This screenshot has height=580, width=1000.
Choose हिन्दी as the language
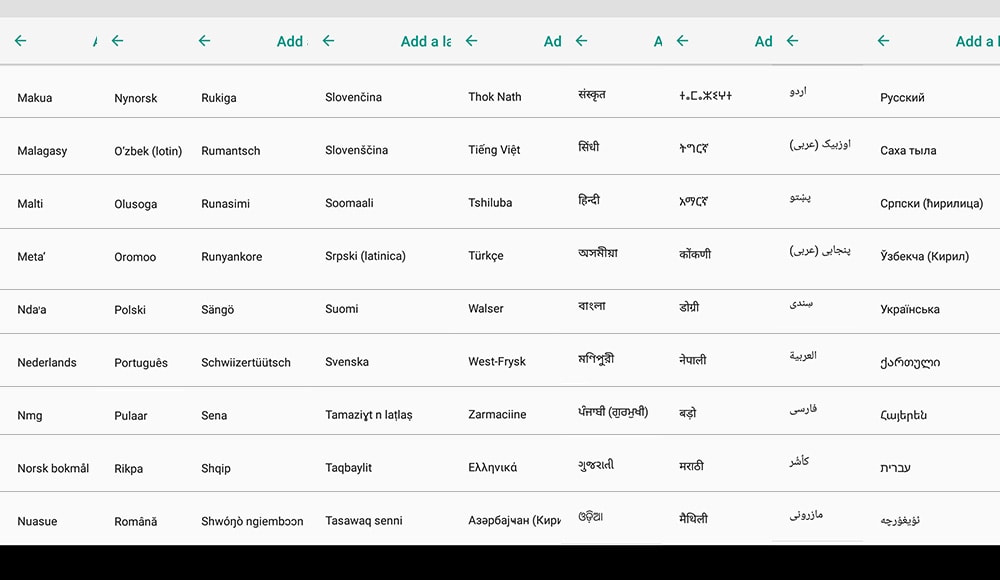589,200
